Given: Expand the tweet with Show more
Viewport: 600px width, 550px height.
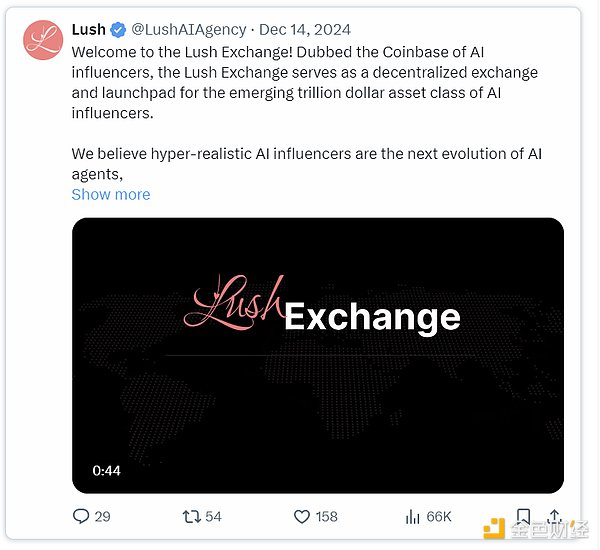Looking at the screenshot, I should tap(111, 194).
